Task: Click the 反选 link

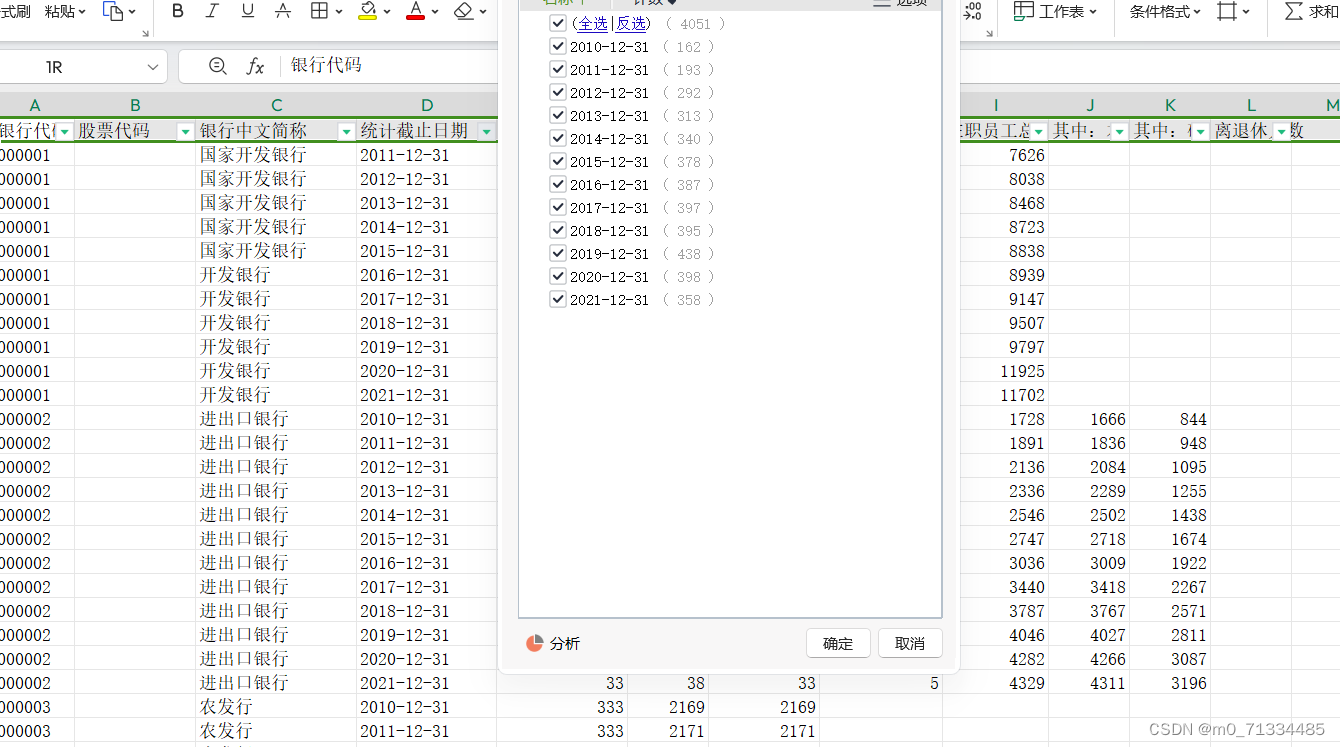Action: pyautogui.click(x=631, y=23)
